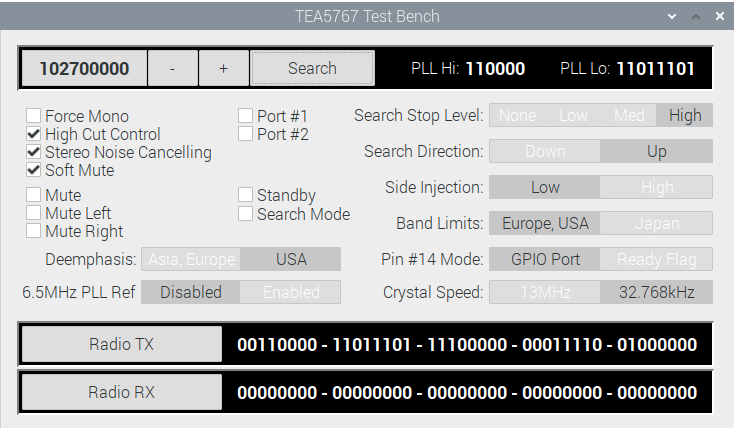Viewport: 734px width, 430px height.
Task: Increase frequency with the plus button
Action: coord(223,69)
